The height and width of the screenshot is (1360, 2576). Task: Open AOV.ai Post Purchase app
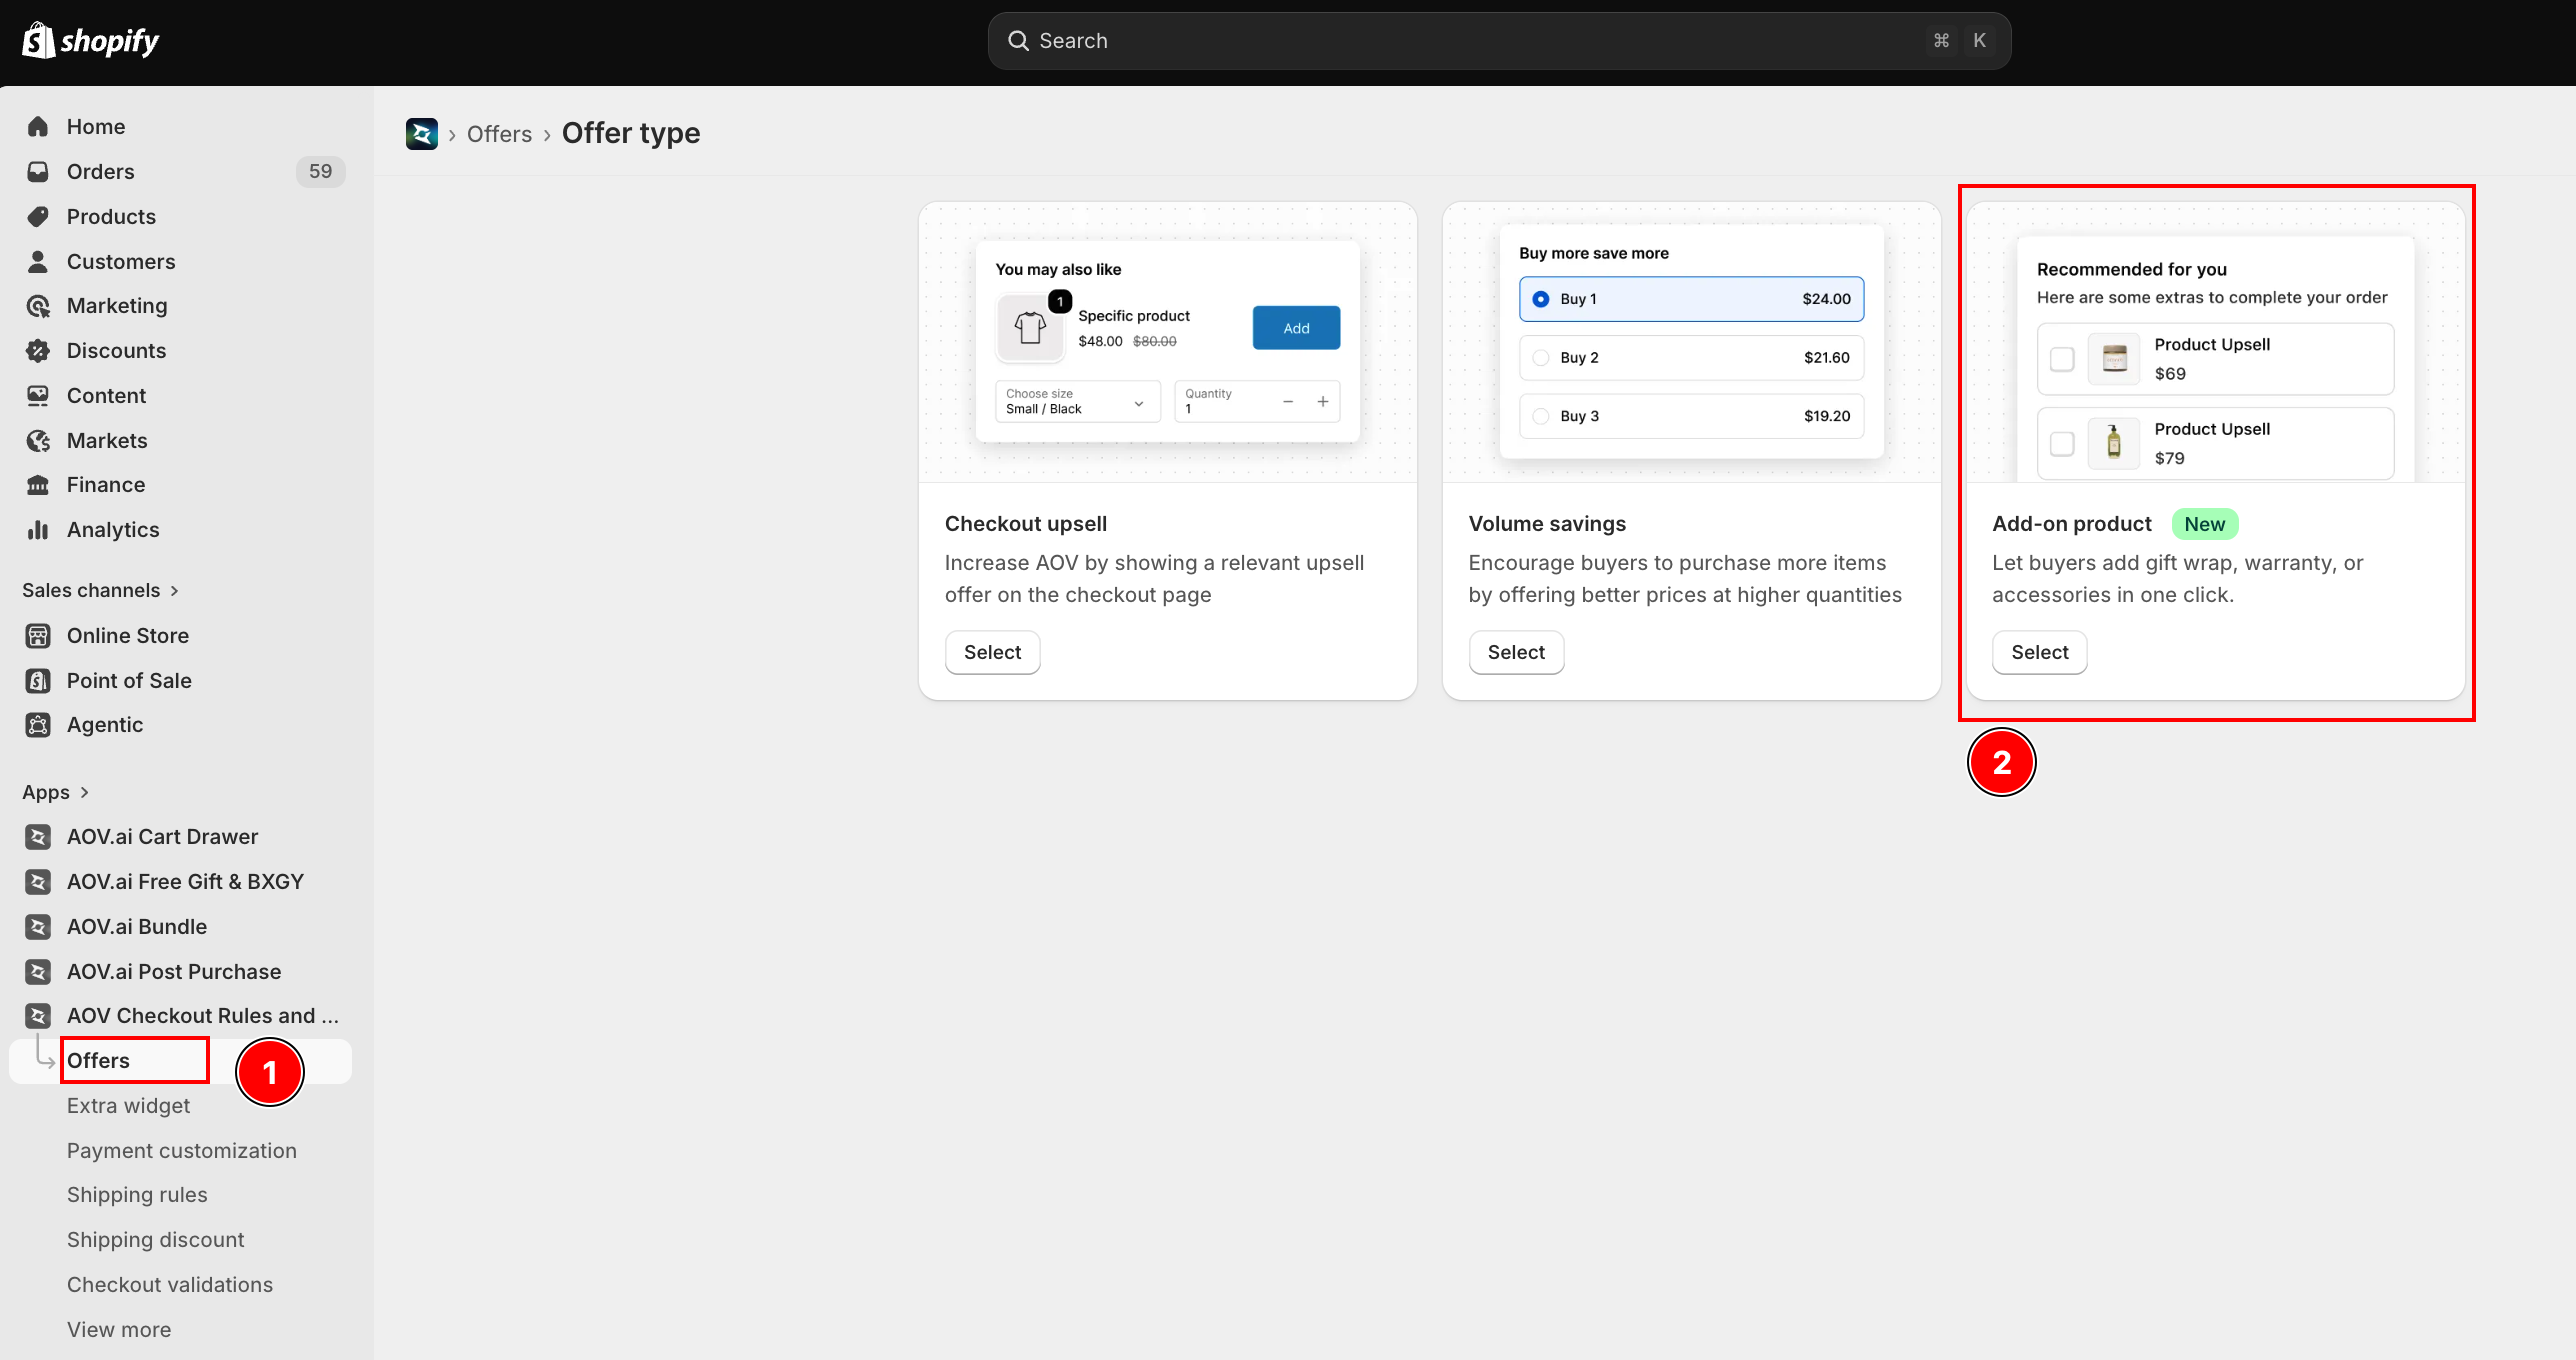point(174,971)
